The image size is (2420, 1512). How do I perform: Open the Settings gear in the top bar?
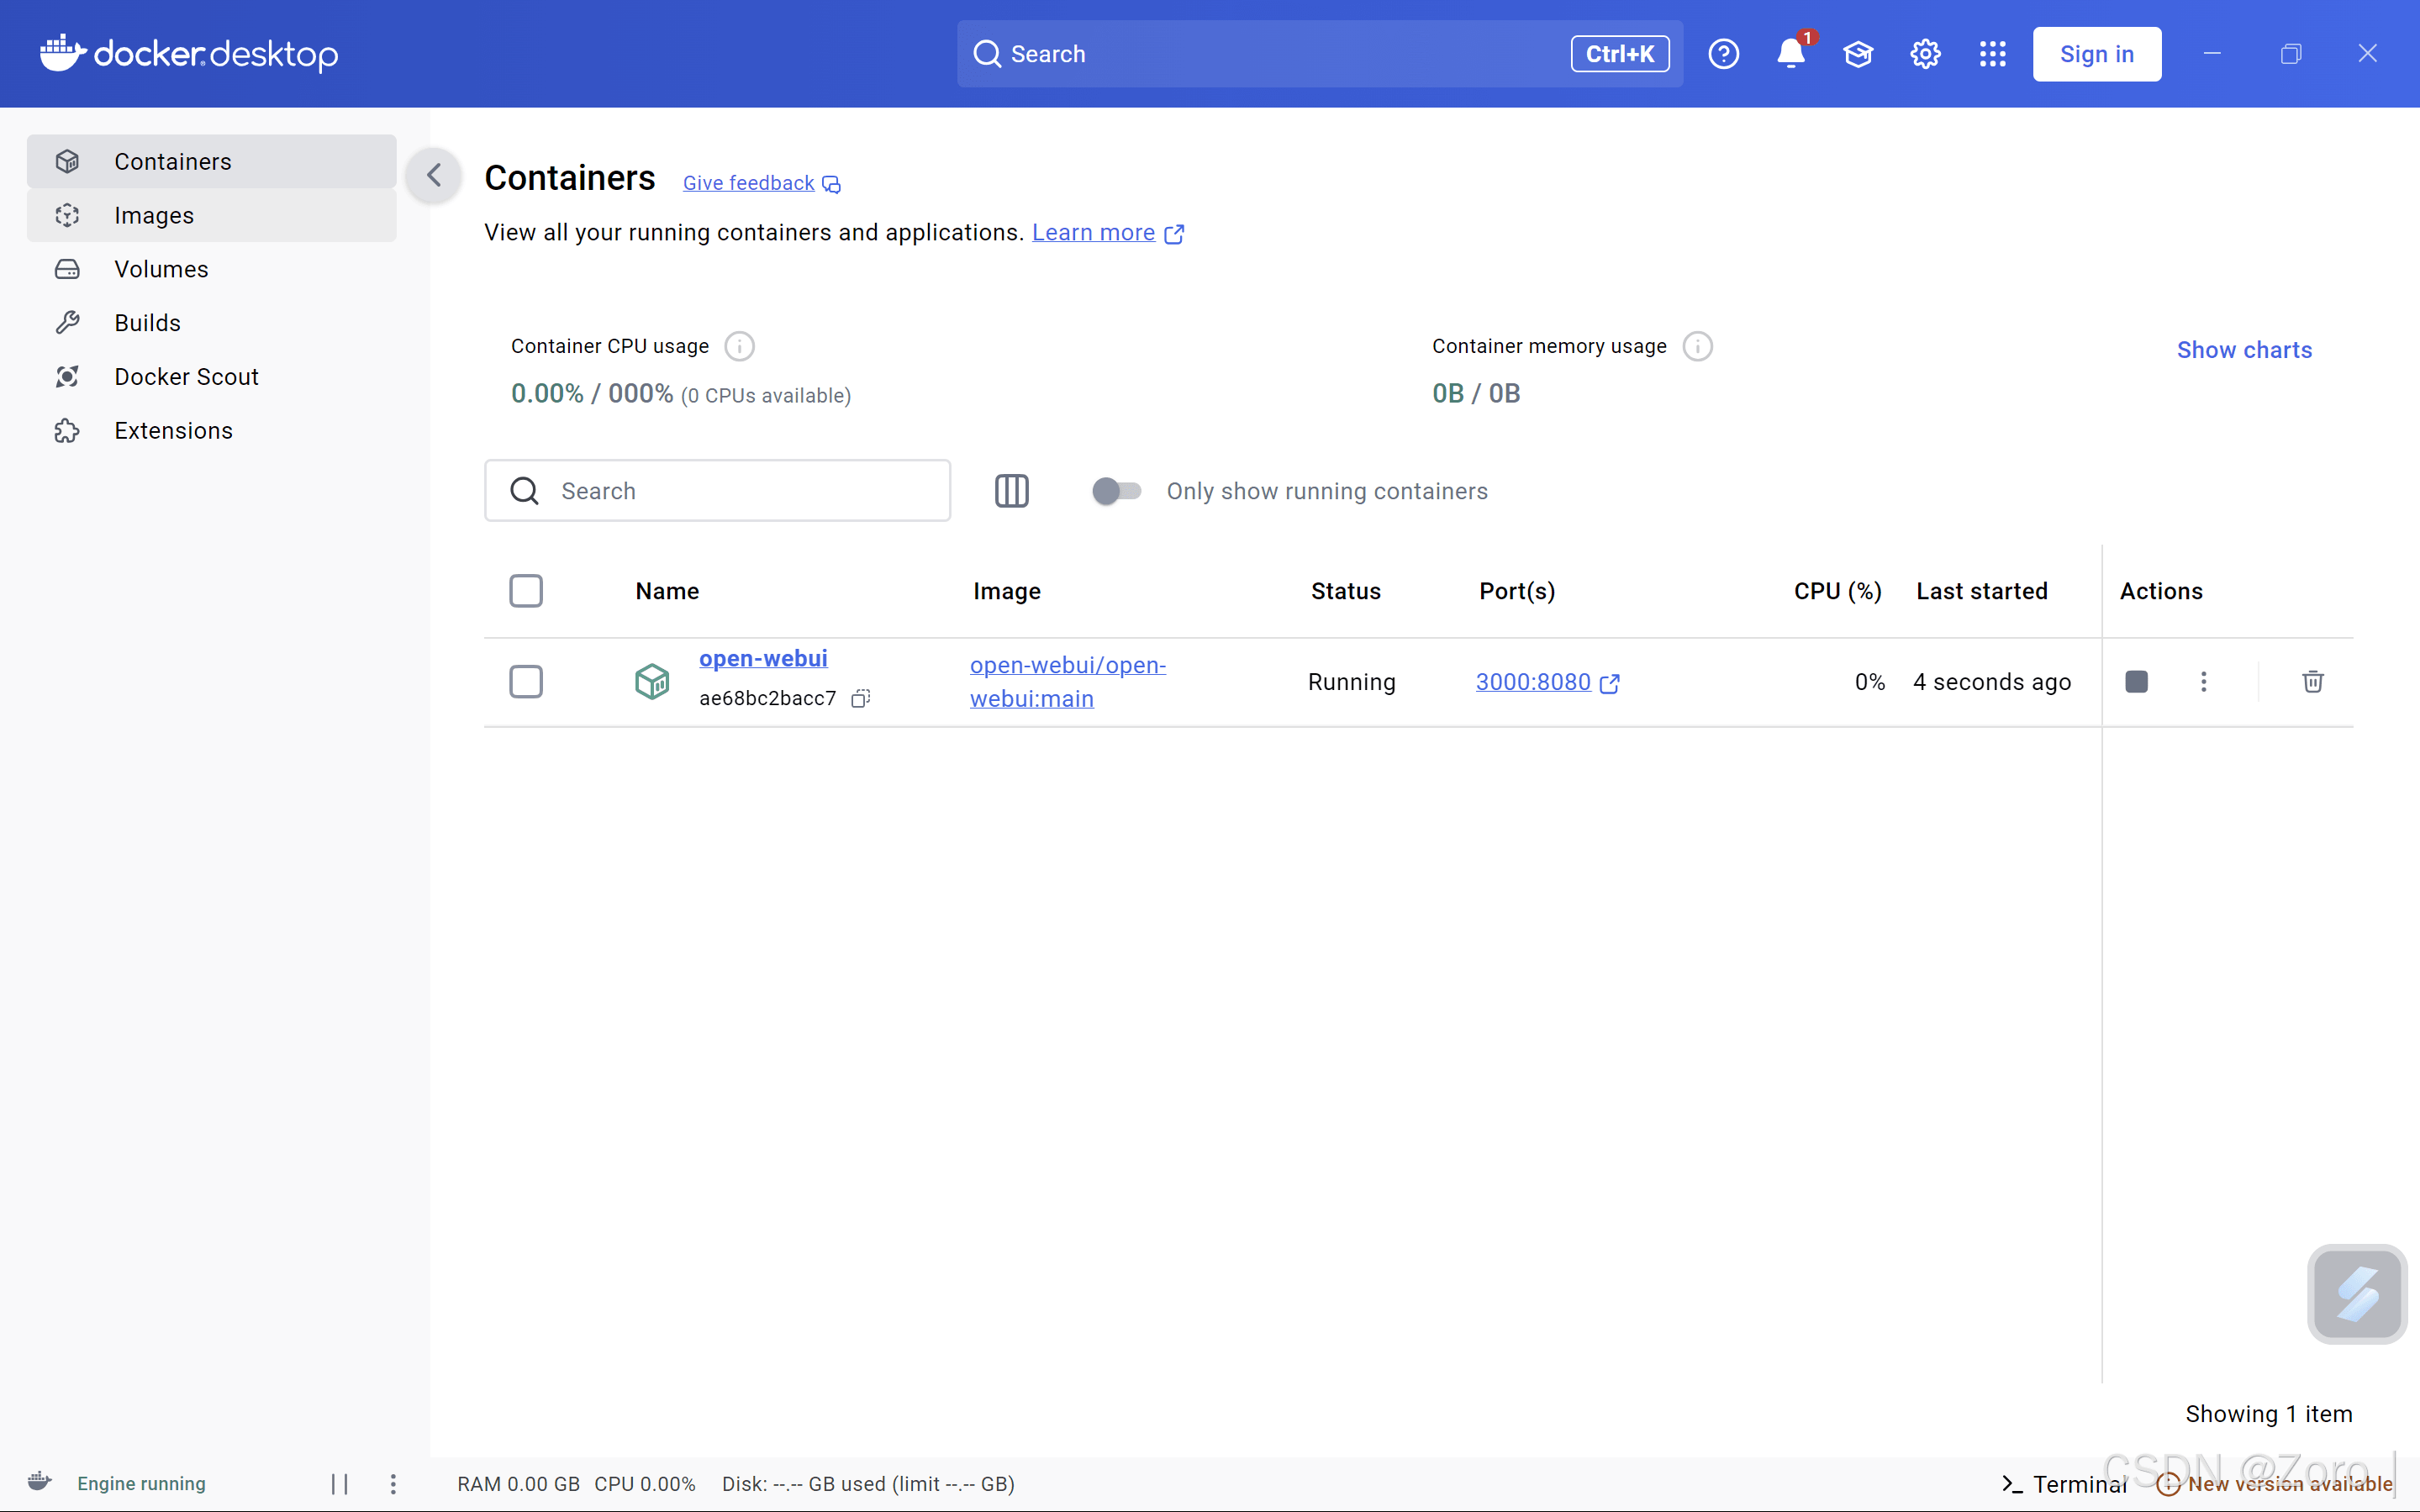point(1925,54)
